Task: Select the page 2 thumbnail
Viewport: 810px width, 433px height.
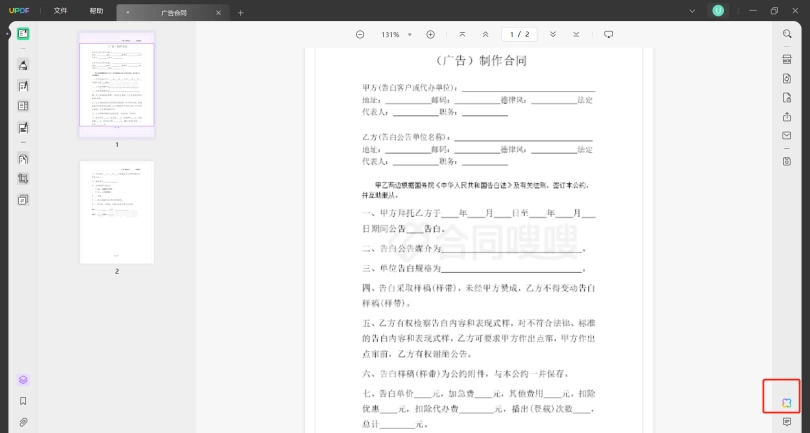Action: click(117, 212)
